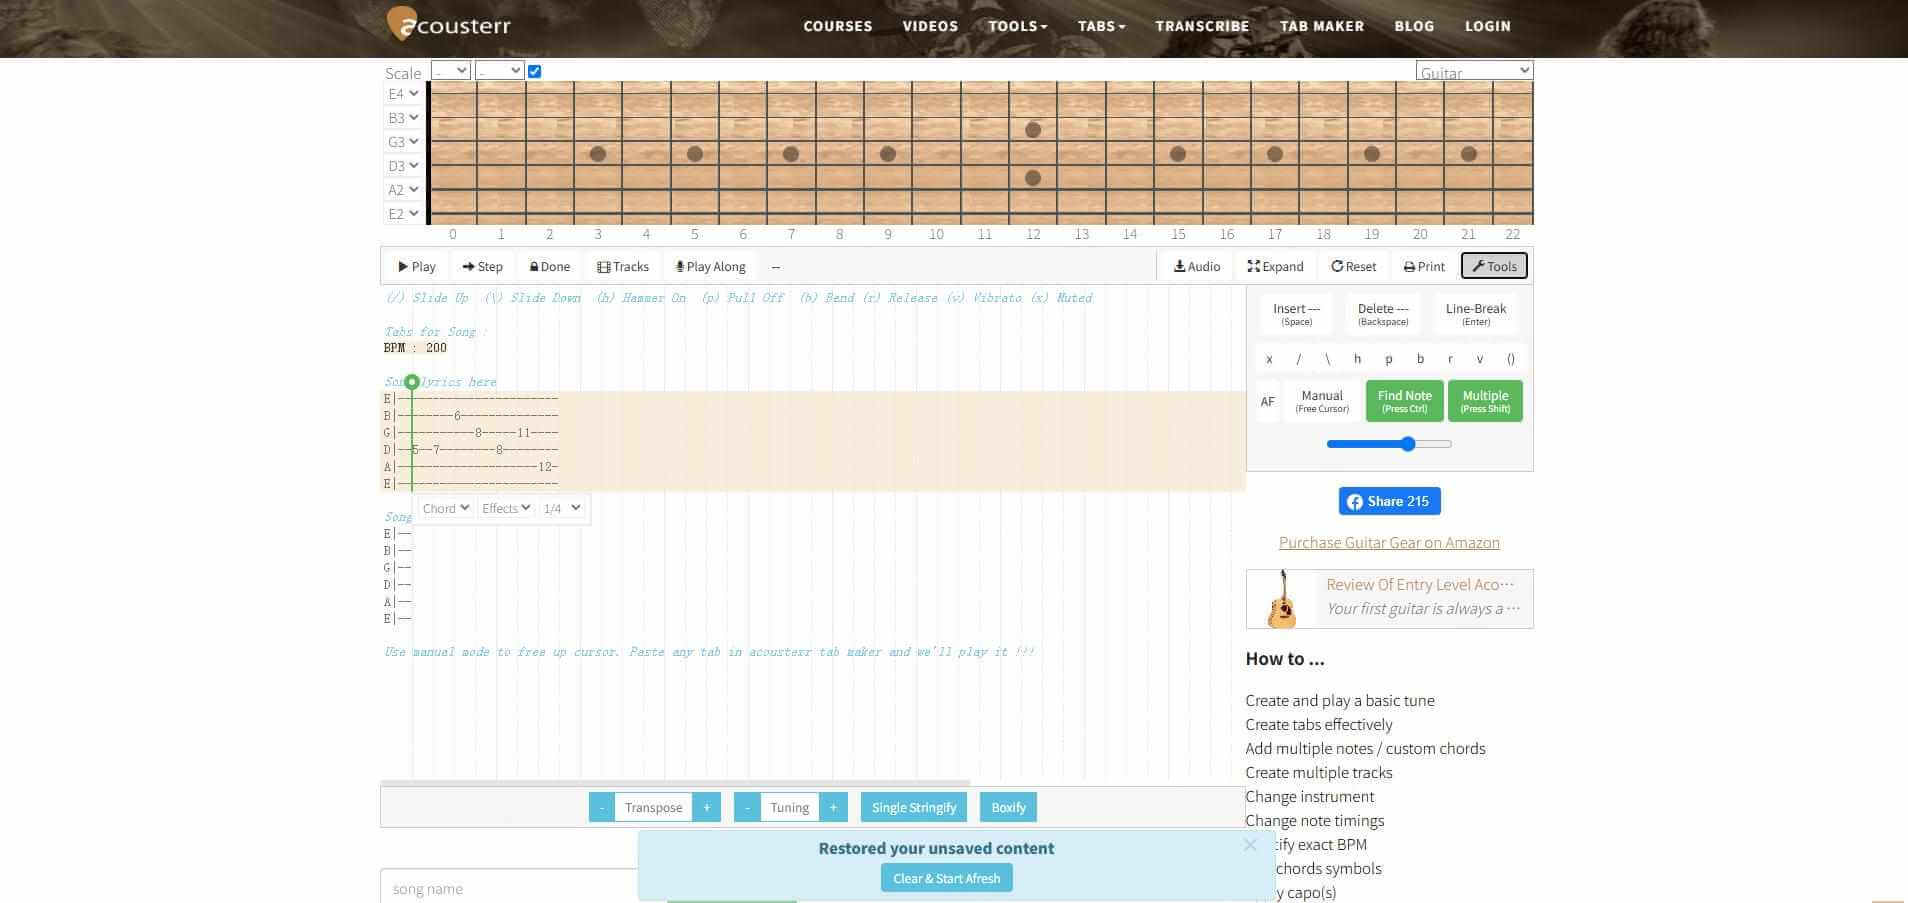
Task: Open the Guitar instrument dropdown
Action: tap(1474, 71)
